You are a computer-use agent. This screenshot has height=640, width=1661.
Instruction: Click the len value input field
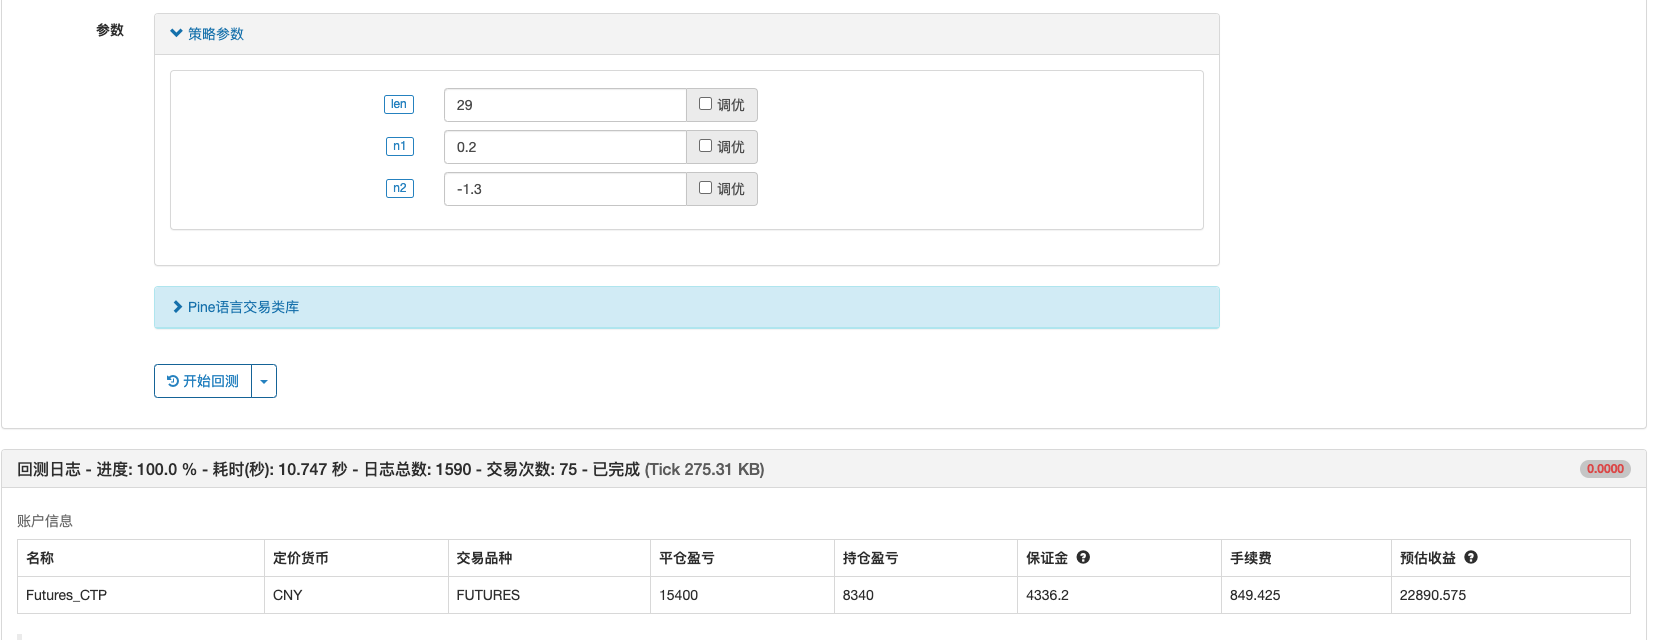[564, 105]
